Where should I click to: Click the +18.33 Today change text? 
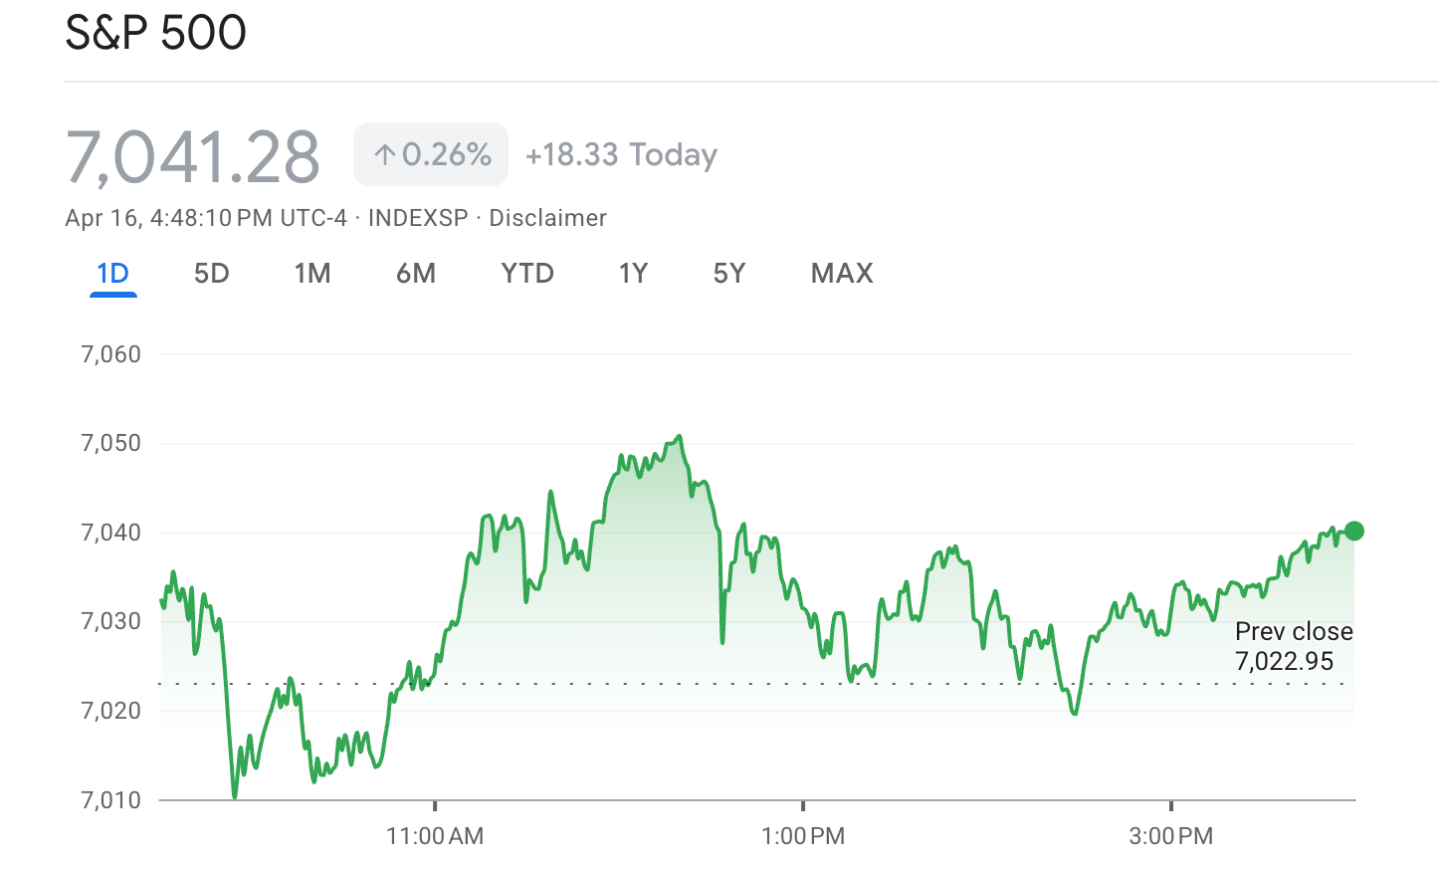621,155
